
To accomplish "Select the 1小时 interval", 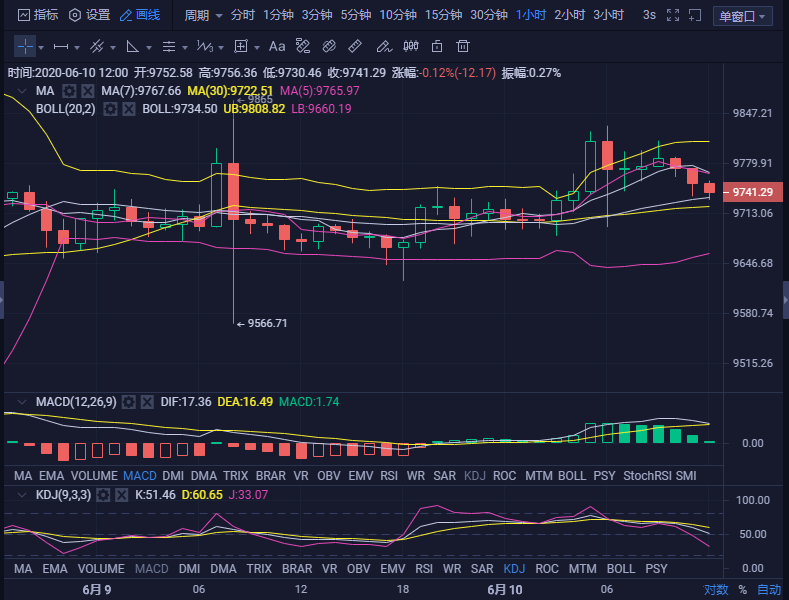I will 531,15.
